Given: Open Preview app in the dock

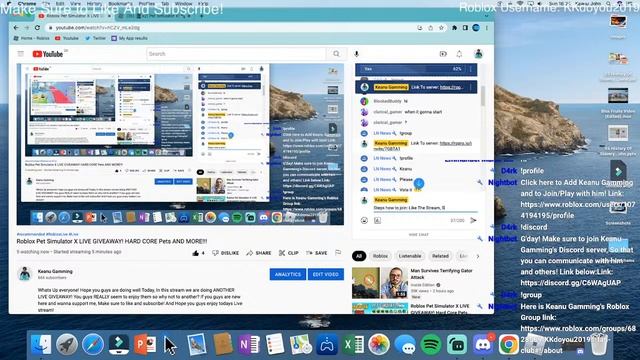Looking at the screenshot, I should [x=197, y=345].
